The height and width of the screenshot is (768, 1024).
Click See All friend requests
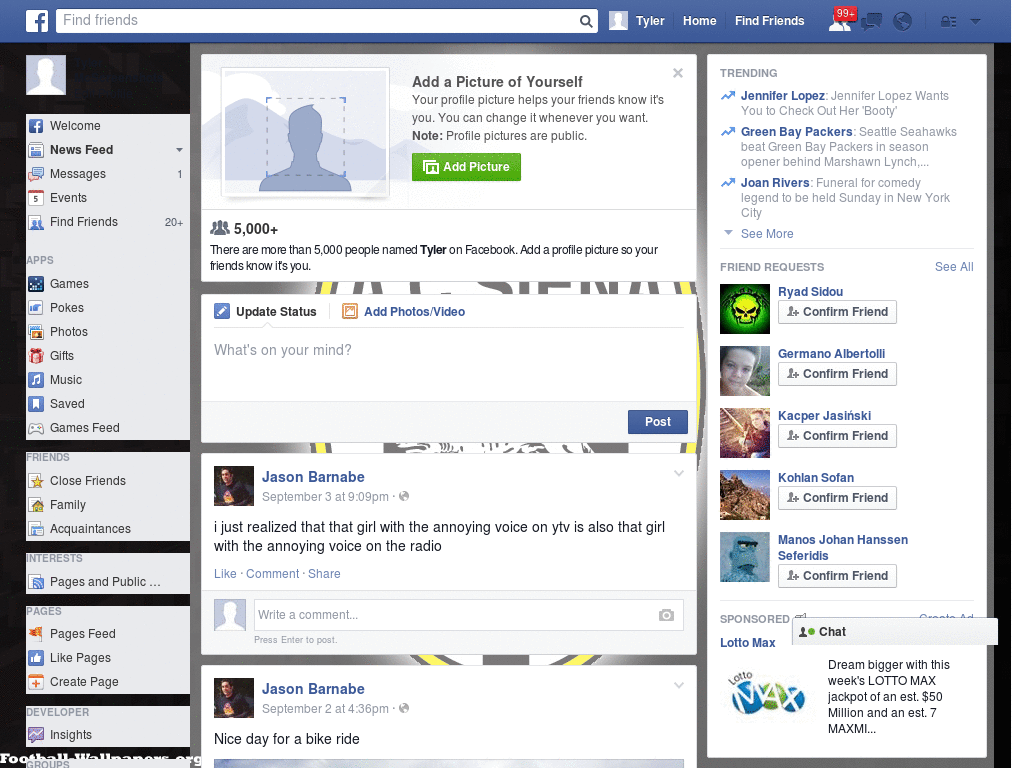954,266
